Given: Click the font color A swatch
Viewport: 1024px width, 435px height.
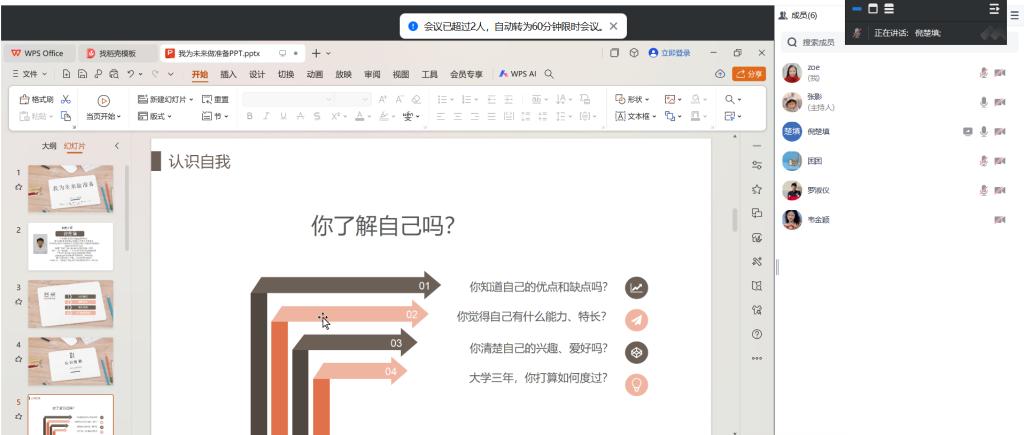Looking at the screenshot, I should [359, 116].
